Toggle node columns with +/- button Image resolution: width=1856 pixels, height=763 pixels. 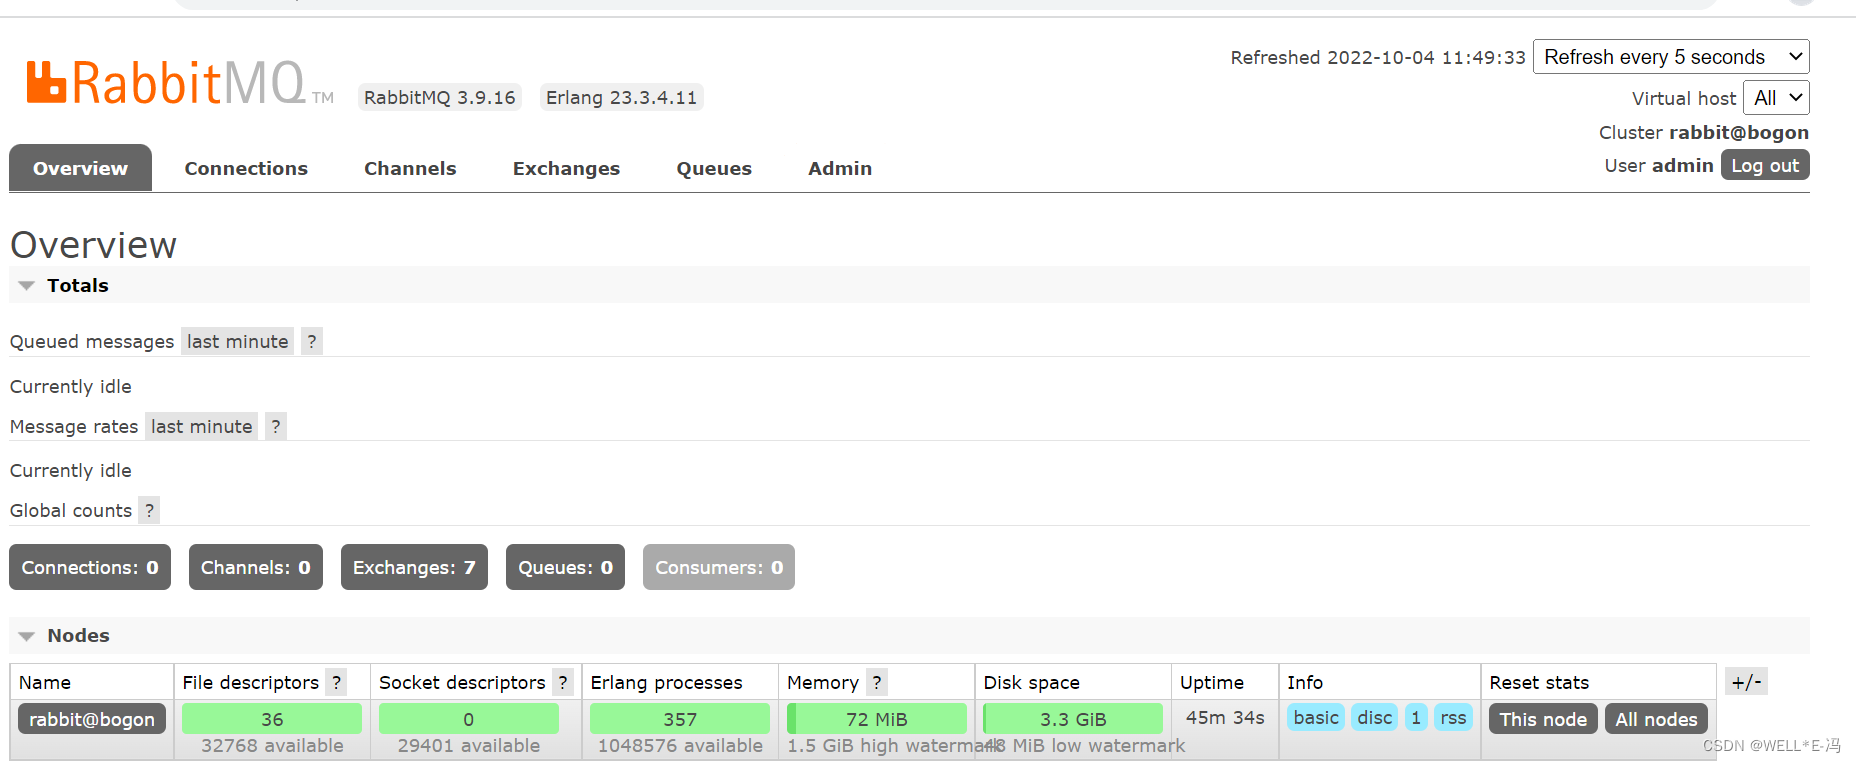click(x=1746, y=682)
